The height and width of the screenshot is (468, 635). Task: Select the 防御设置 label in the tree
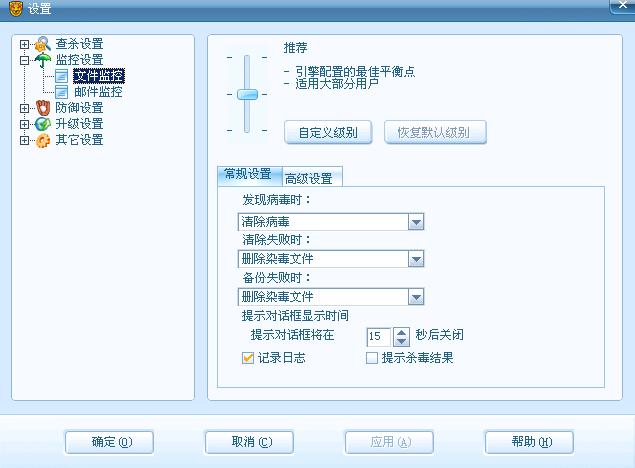pyautogui.click(x=79, y=108)
